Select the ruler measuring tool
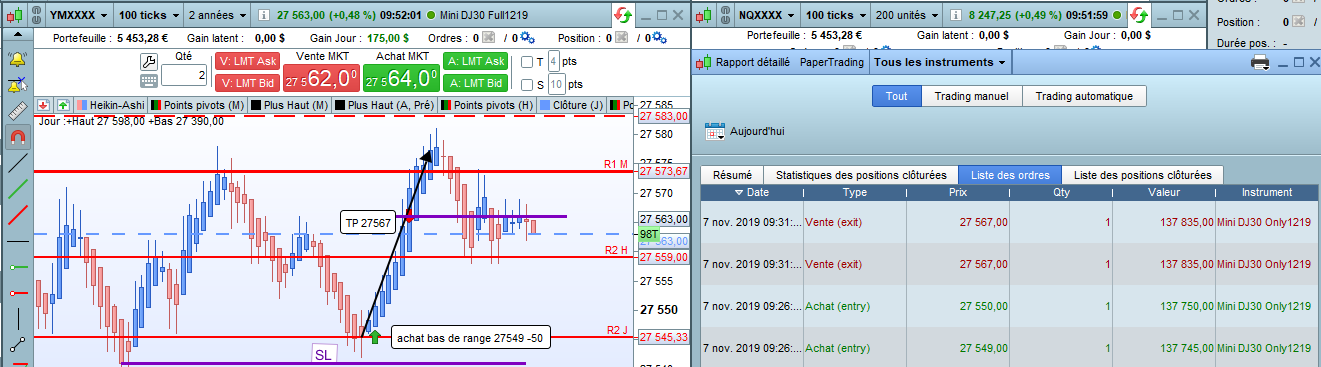The height and width of the screenshot is (367, 1321). (17, 110)
